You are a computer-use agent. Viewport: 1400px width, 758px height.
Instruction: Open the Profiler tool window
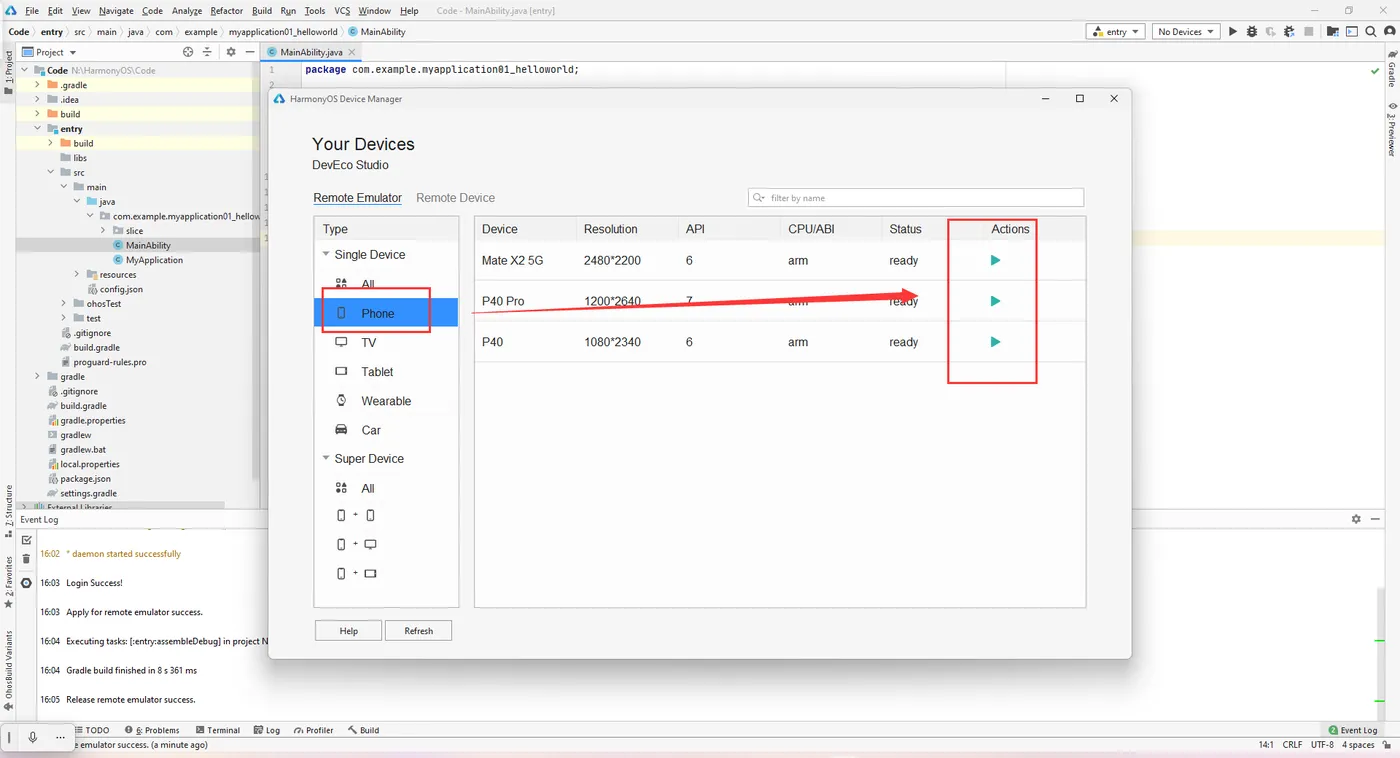click(x=314, y=730)
